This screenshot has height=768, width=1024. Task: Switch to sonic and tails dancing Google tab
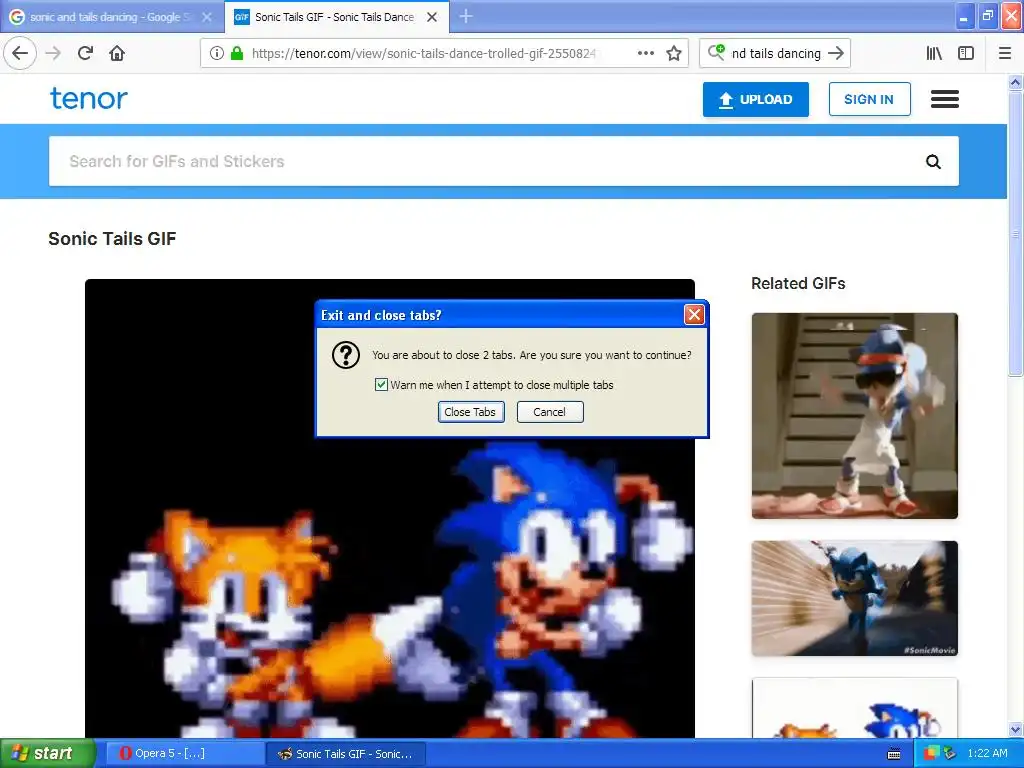[x=112, y=17]
